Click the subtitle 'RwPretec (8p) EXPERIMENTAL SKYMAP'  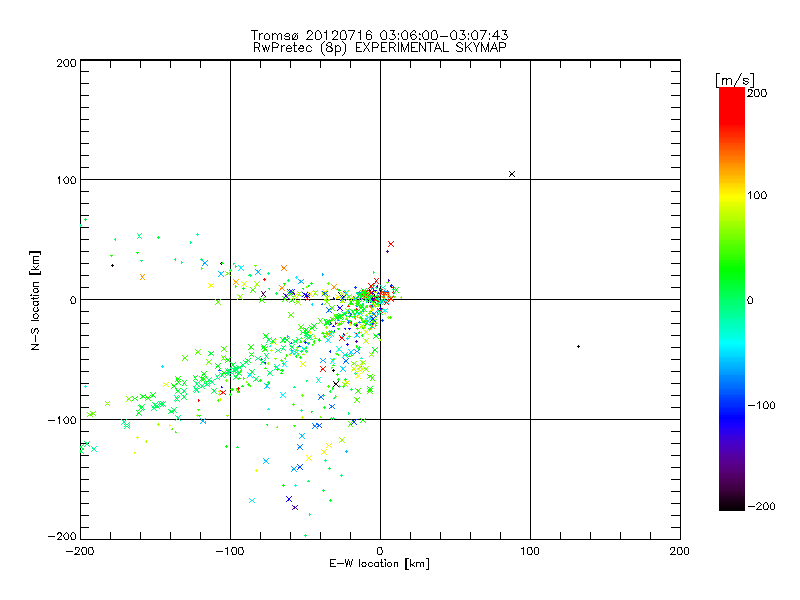click(379, 48)
